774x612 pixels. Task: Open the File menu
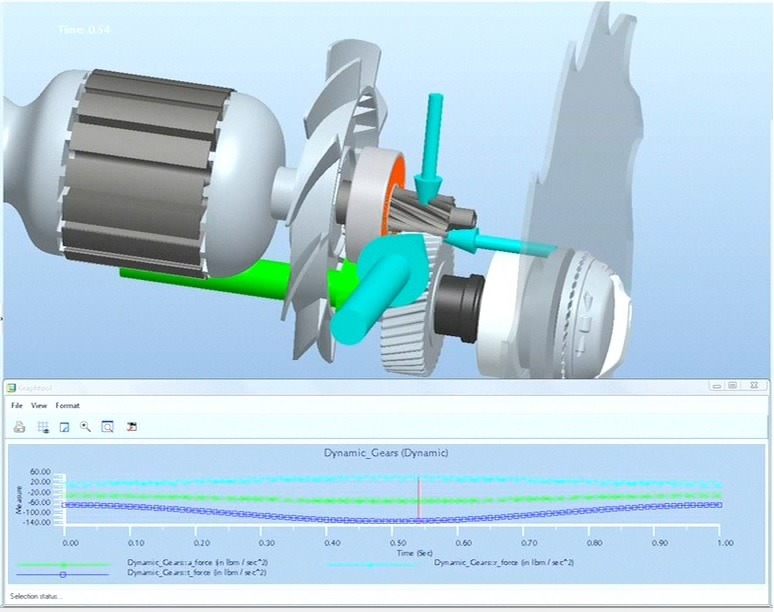[16, 406]
